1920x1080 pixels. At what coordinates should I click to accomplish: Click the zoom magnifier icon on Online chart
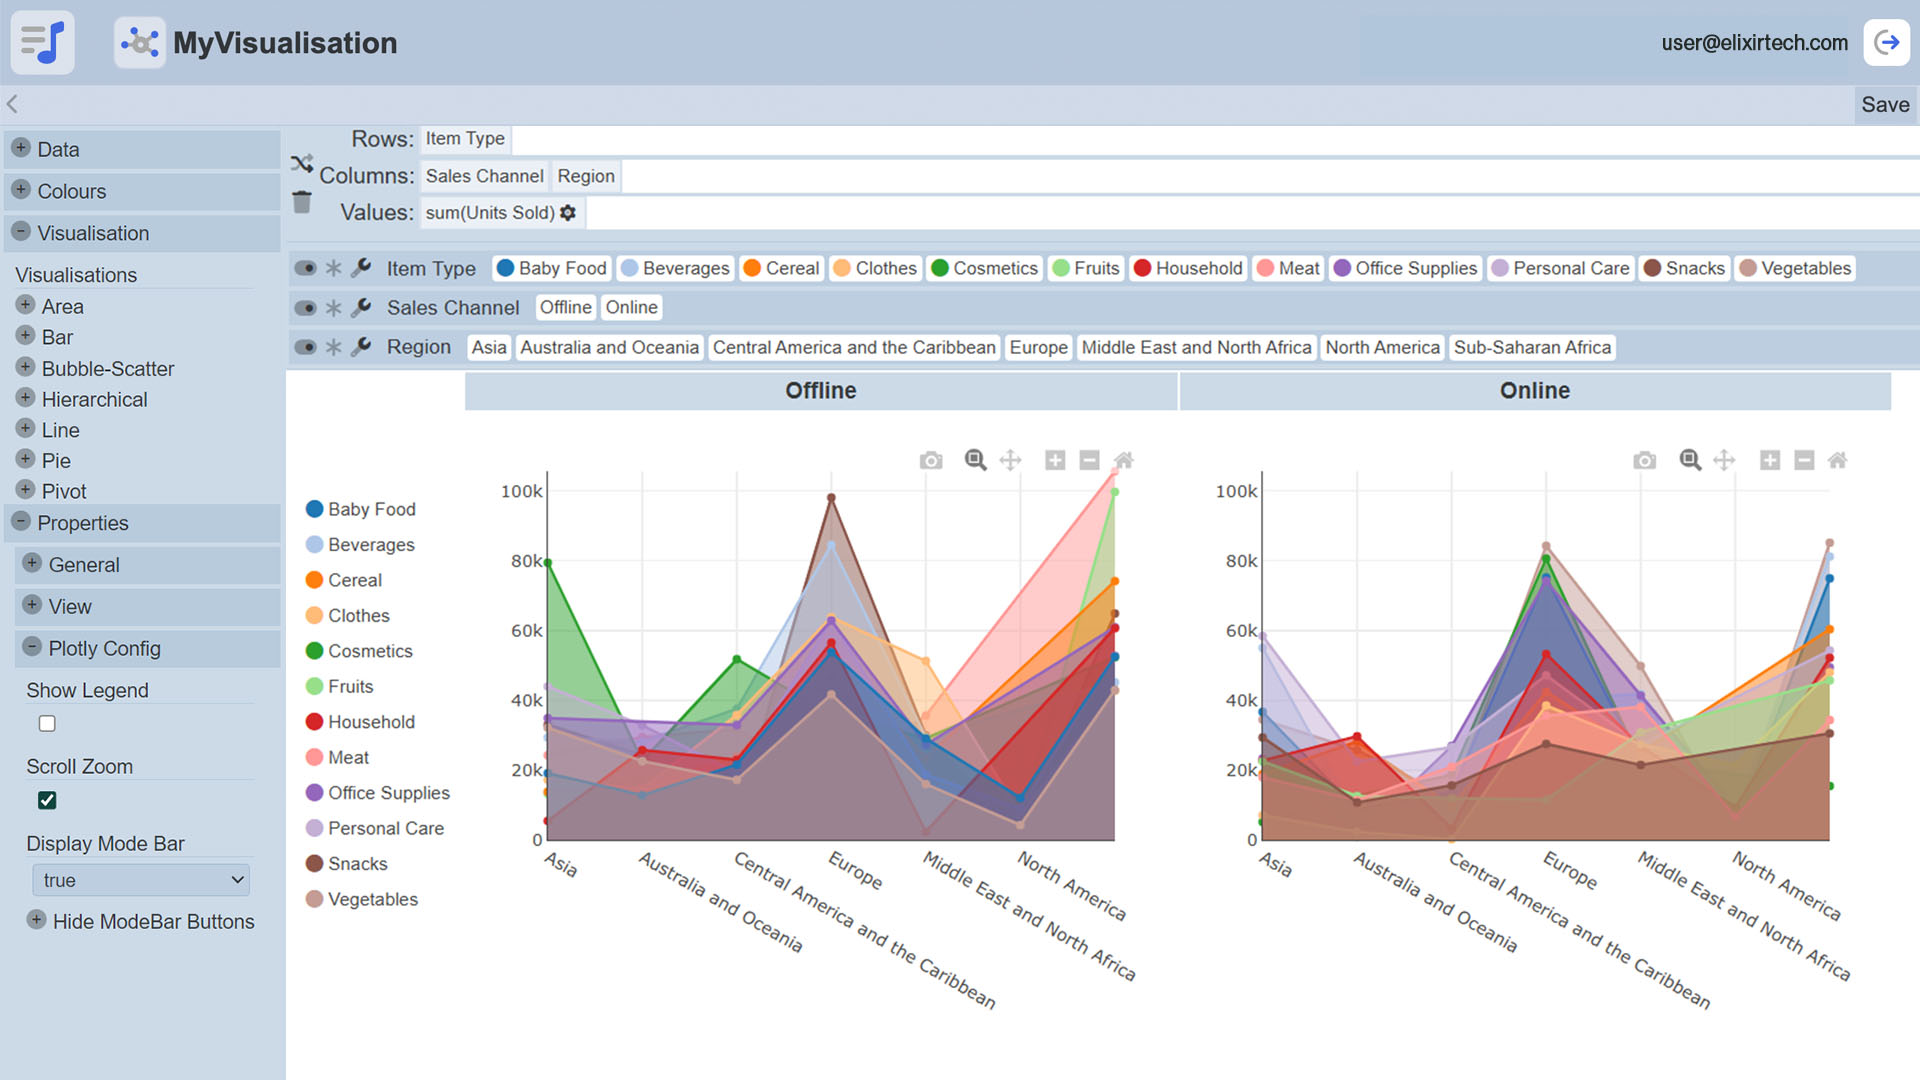(1690, 460)
